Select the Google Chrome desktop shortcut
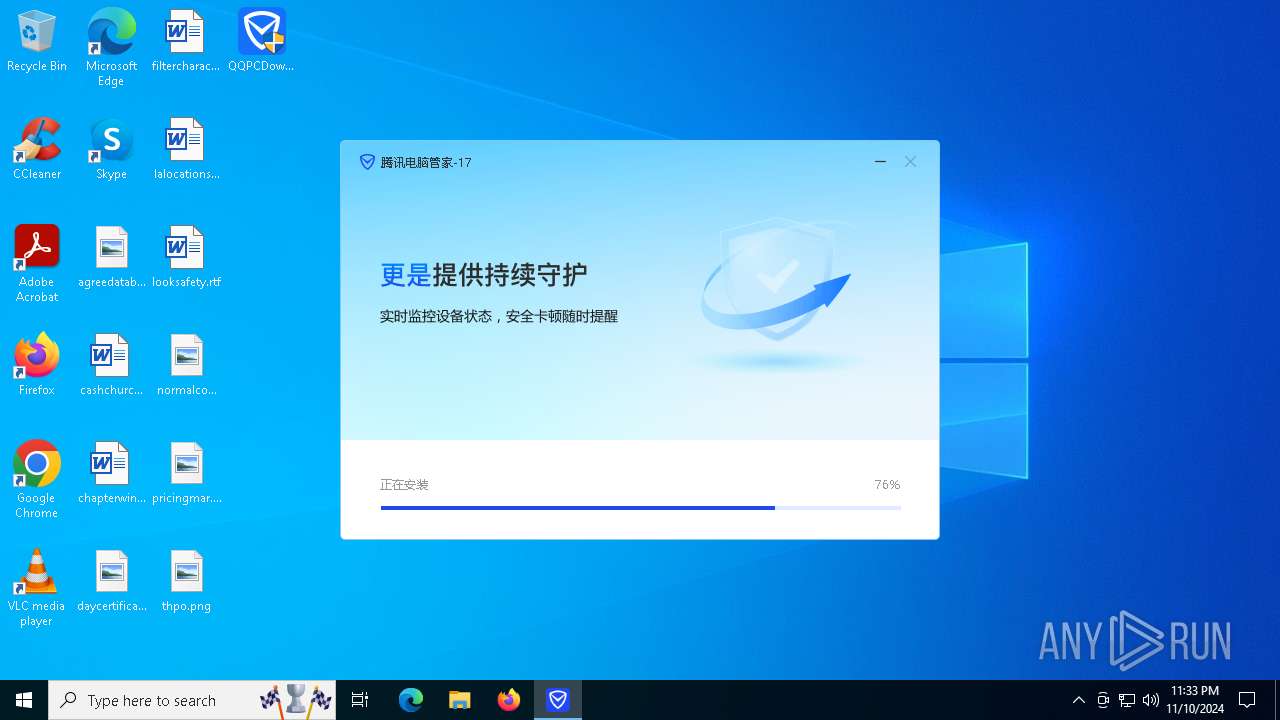1280x720 pixels. click(37, 479)
